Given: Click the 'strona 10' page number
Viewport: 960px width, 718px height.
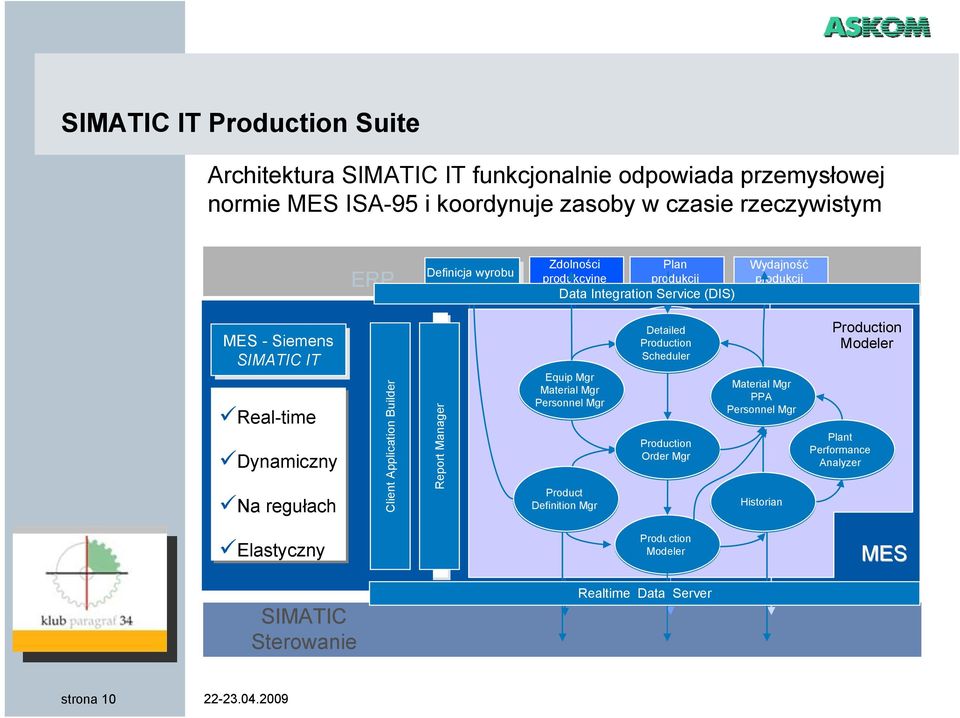Looking at the screenshot, I should click(88, 699).
